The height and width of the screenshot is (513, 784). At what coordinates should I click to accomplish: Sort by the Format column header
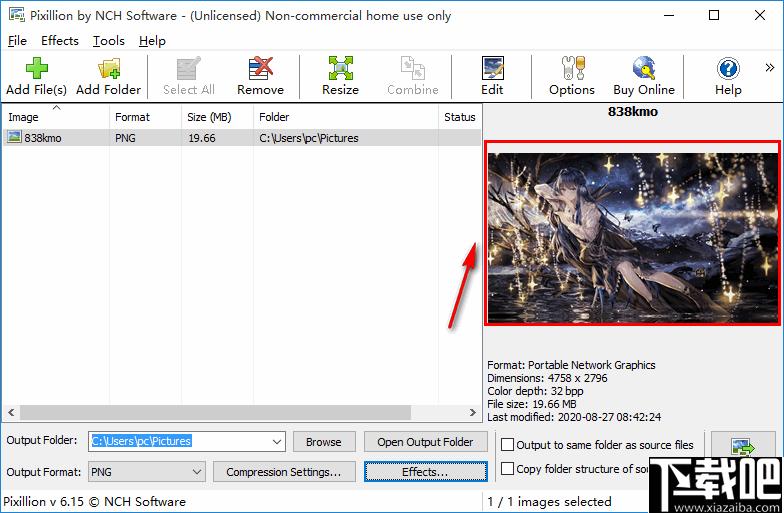pyautogui.click(x=145, y=117)
